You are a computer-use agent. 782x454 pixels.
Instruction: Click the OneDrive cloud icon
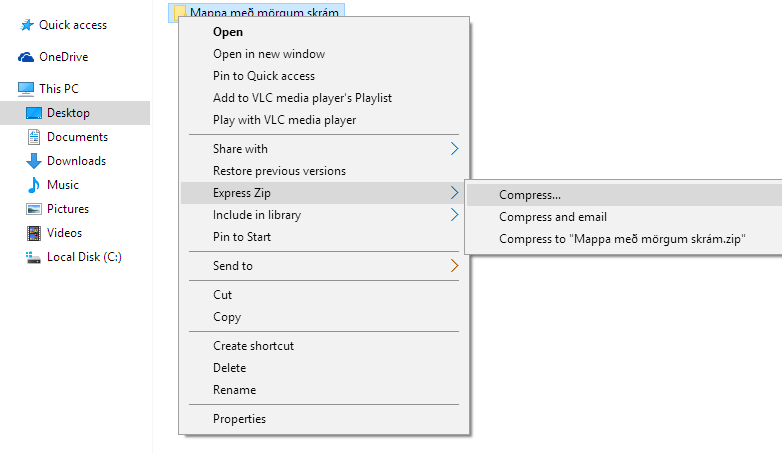[x=27, y=57]
